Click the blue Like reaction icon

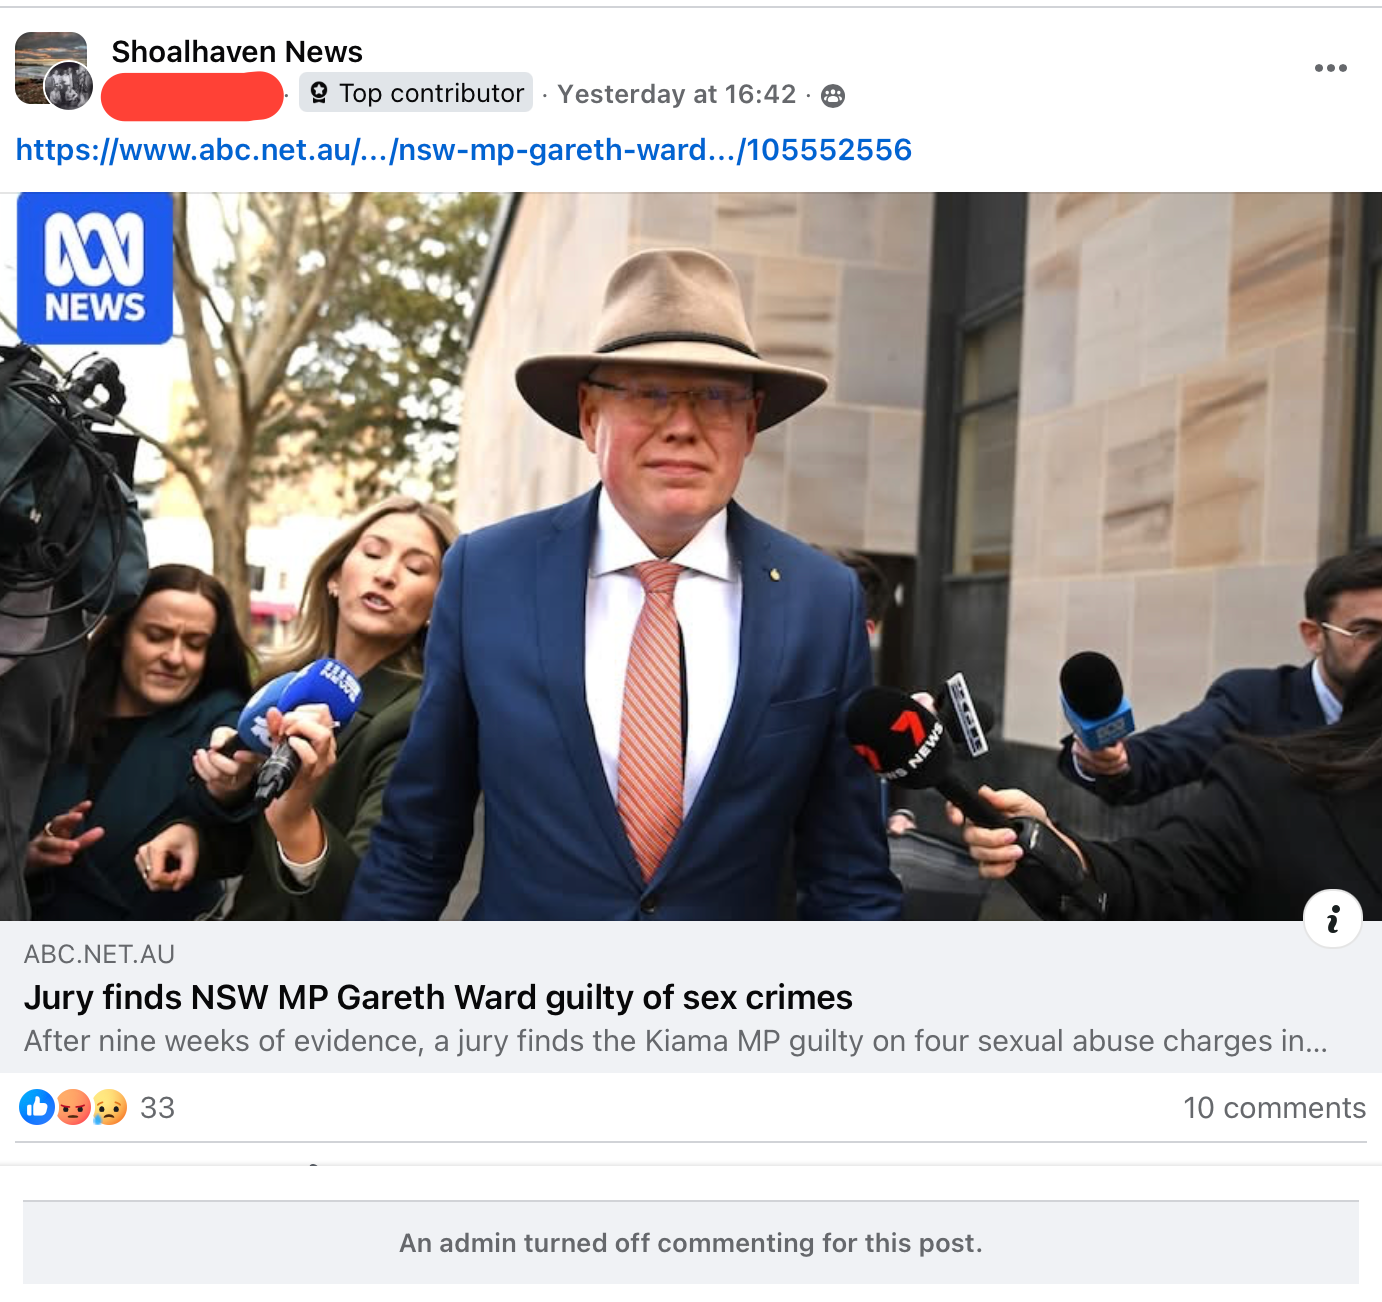pos(37,1107)
